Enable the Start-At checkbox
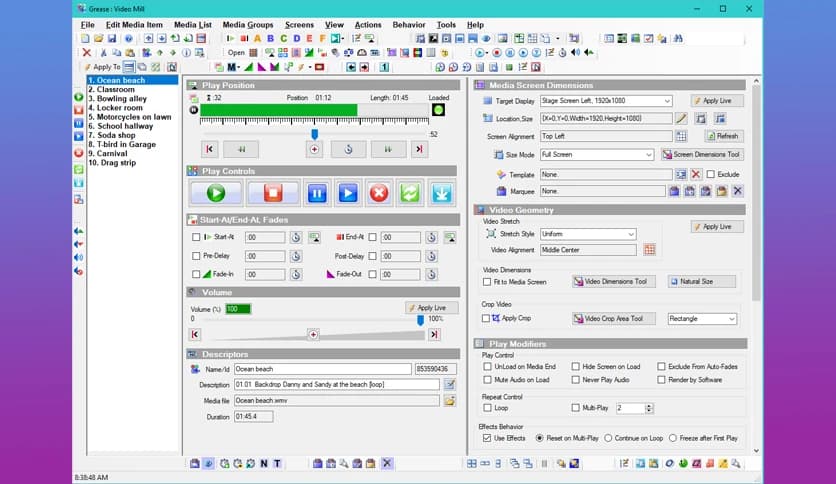 [x=196, y=237]
